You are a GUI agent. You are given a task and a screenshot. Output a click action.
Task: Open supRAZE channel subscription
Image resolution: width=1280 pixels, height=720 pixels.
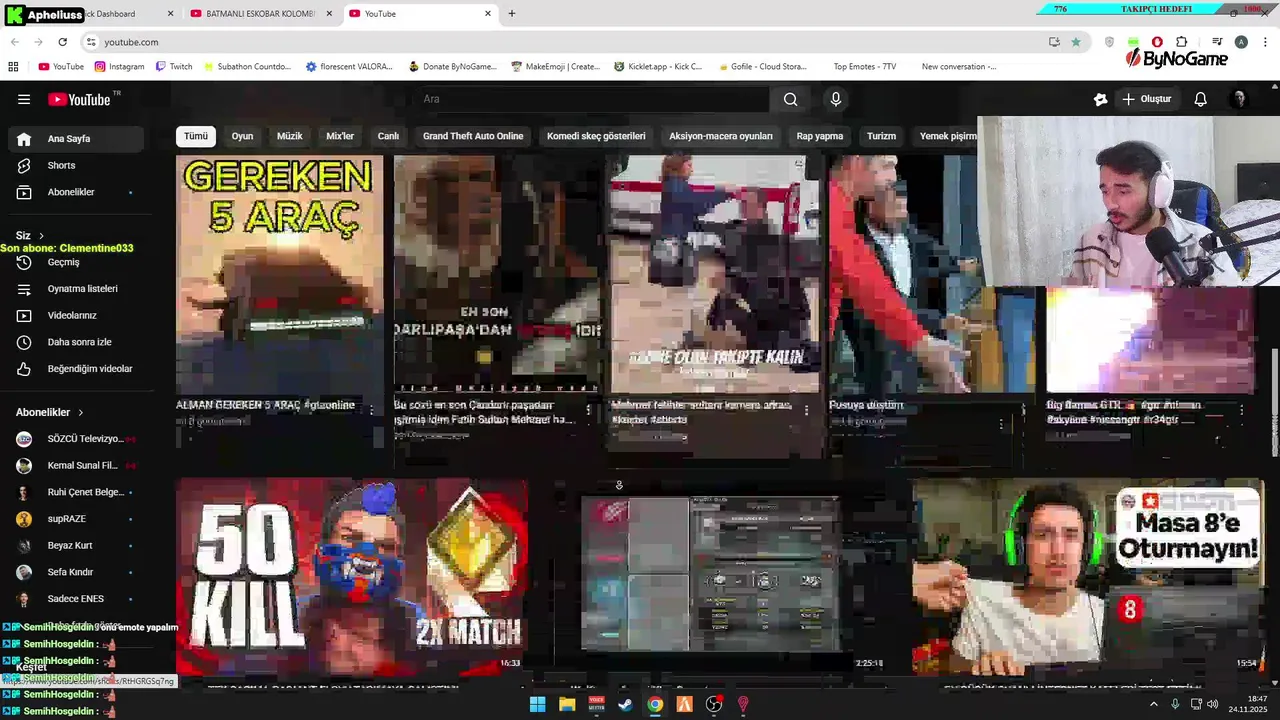pos(78,519)
